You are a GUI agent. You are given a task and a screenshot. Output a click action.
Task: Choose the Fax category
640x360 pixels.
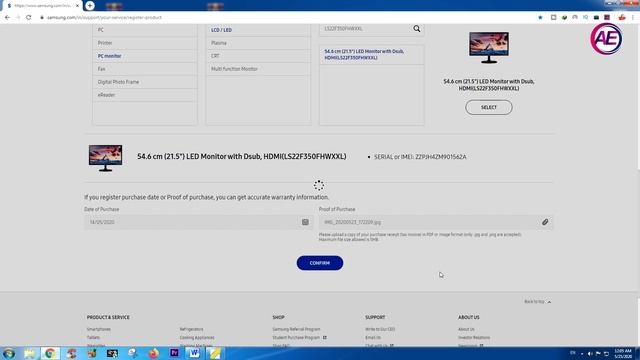point(144,69)
